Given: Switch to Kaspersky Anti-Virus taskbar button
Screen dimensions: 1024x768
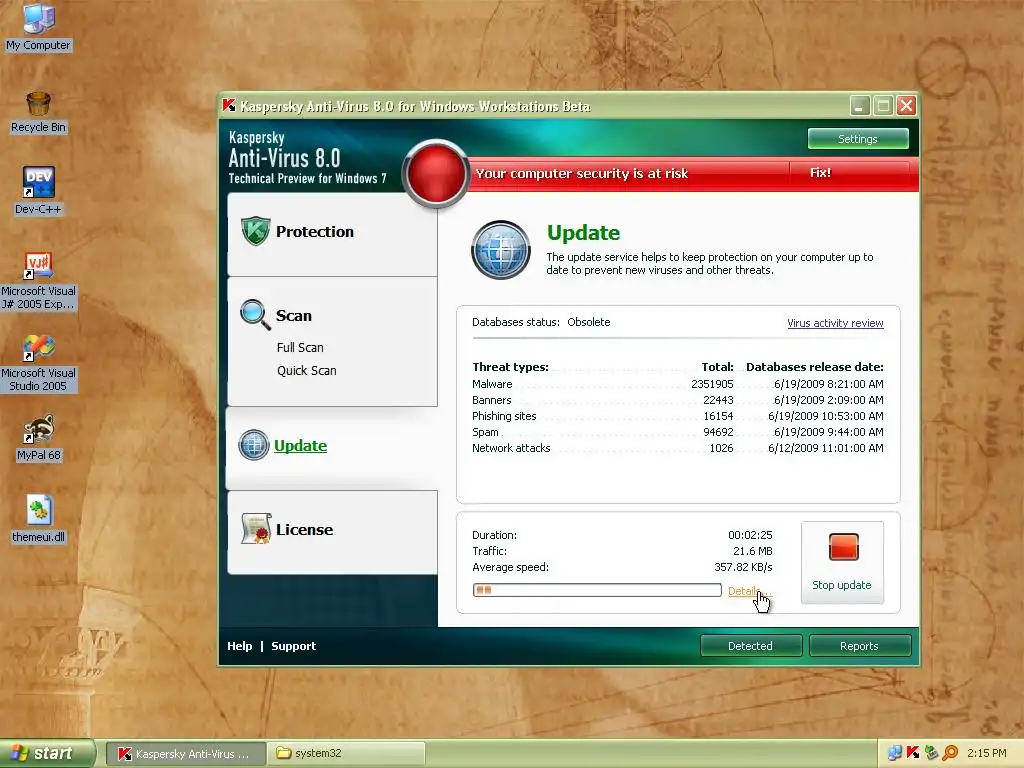Looking at the screenshot, I should 185,753.
